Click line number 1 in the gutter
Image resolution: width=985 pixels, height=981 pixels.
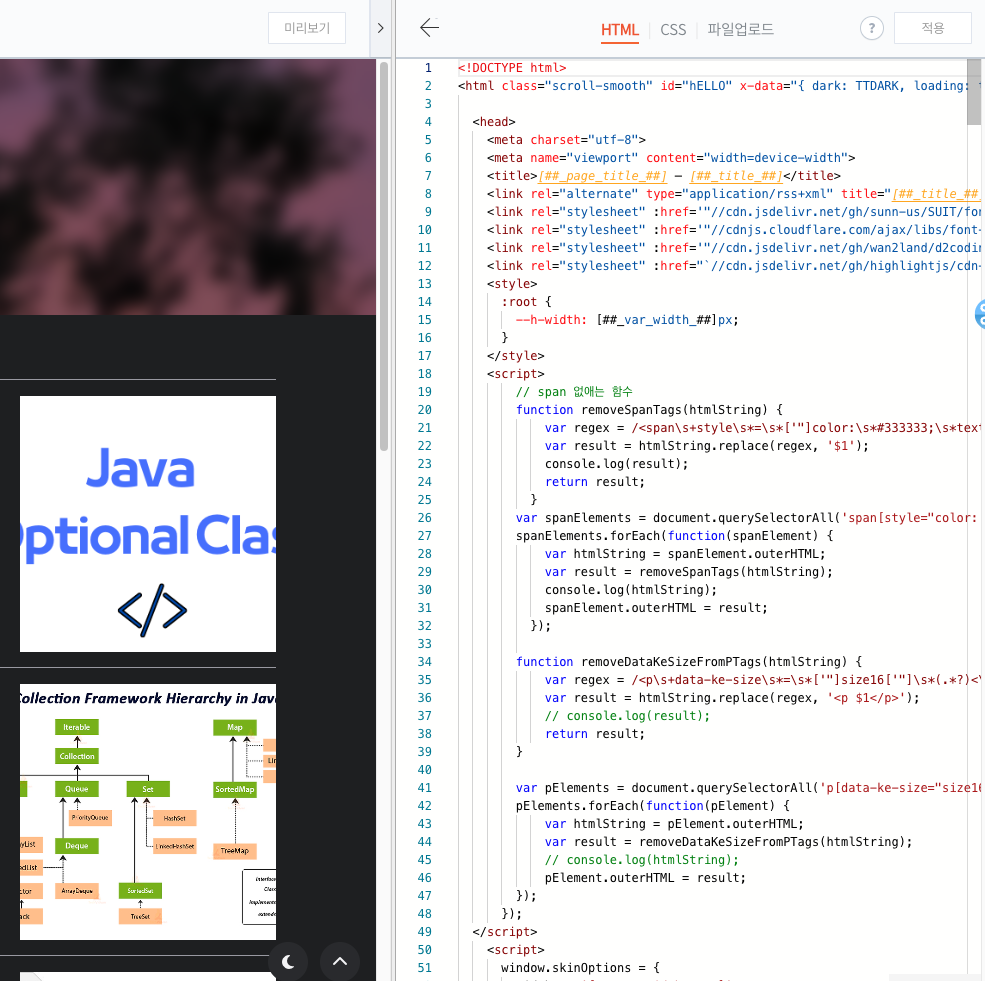click(x=428, y=68)
